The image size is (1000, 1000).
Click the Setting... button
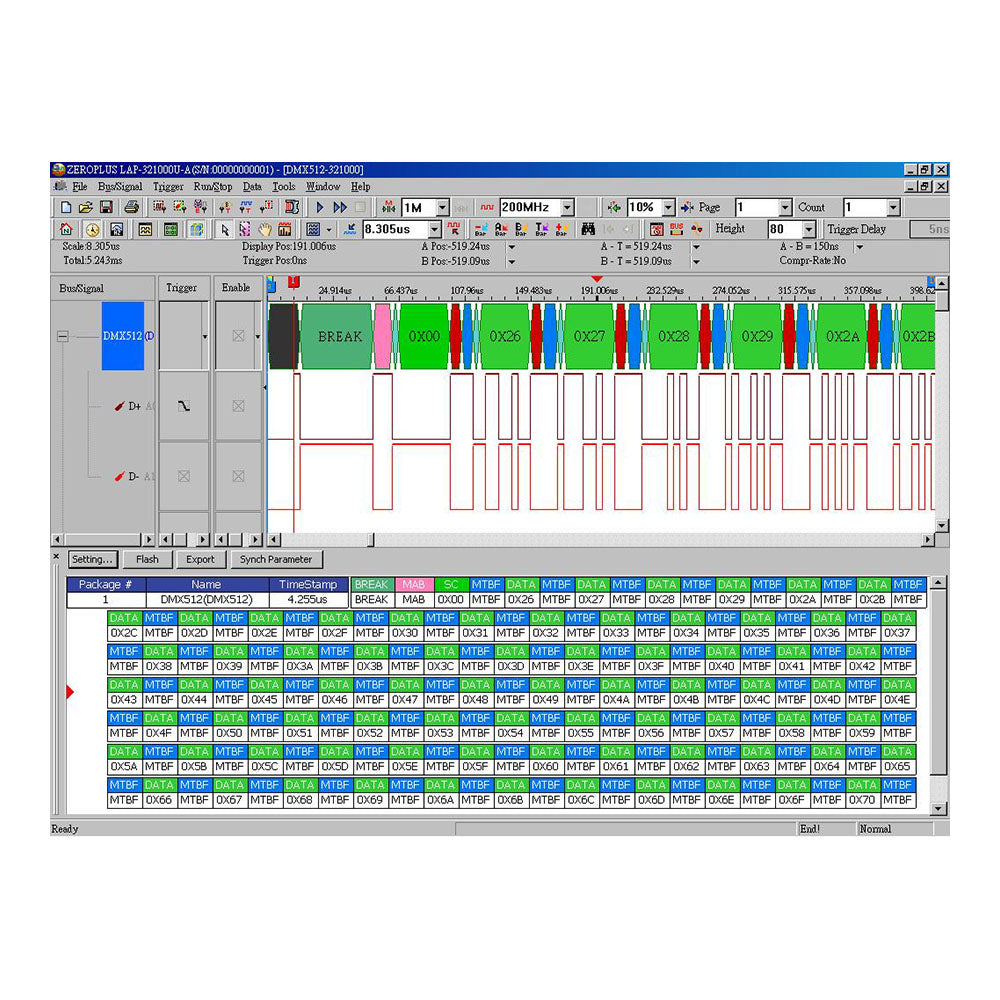click(x=92, y=559)
